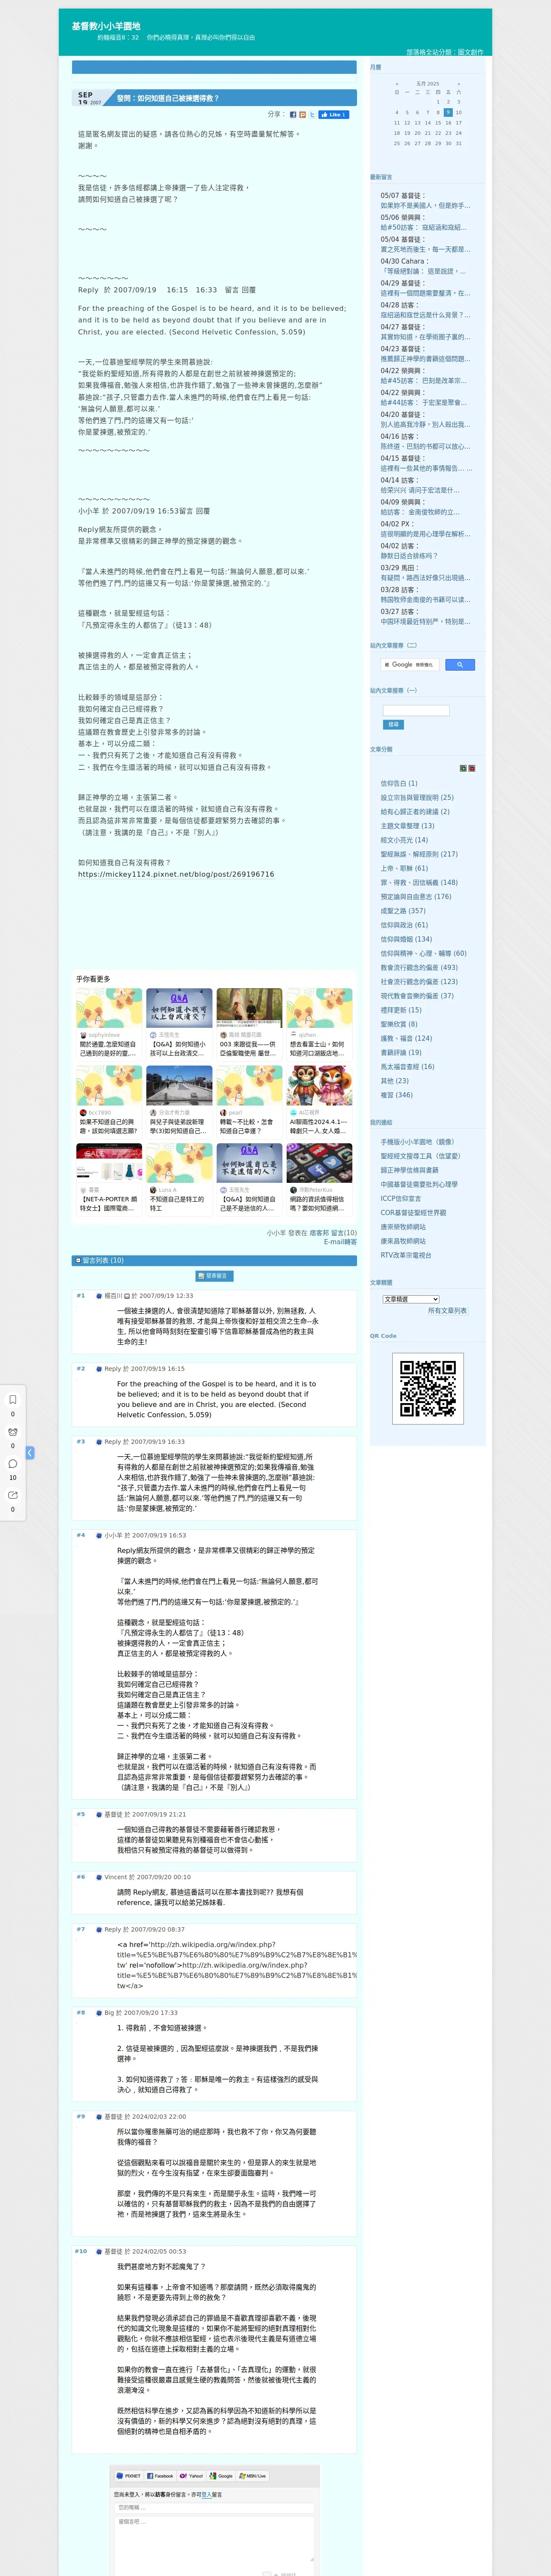This screenshot has height=2576, width=551.
Task: Click the blog title 基督教小小羊園地
Action: [106, 26]
